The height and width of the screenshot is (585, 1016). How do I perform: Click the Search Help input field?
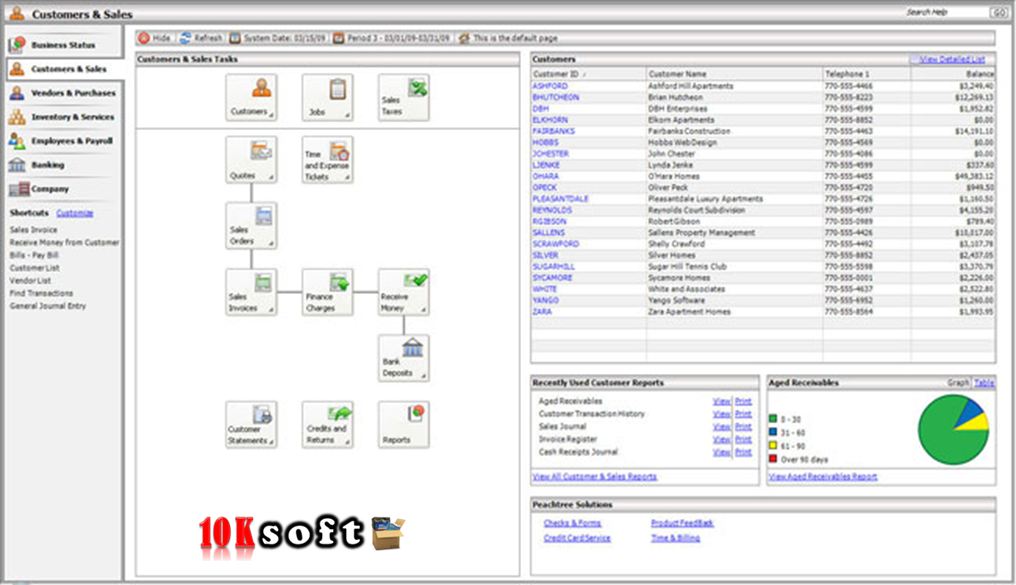coord(945,12)
